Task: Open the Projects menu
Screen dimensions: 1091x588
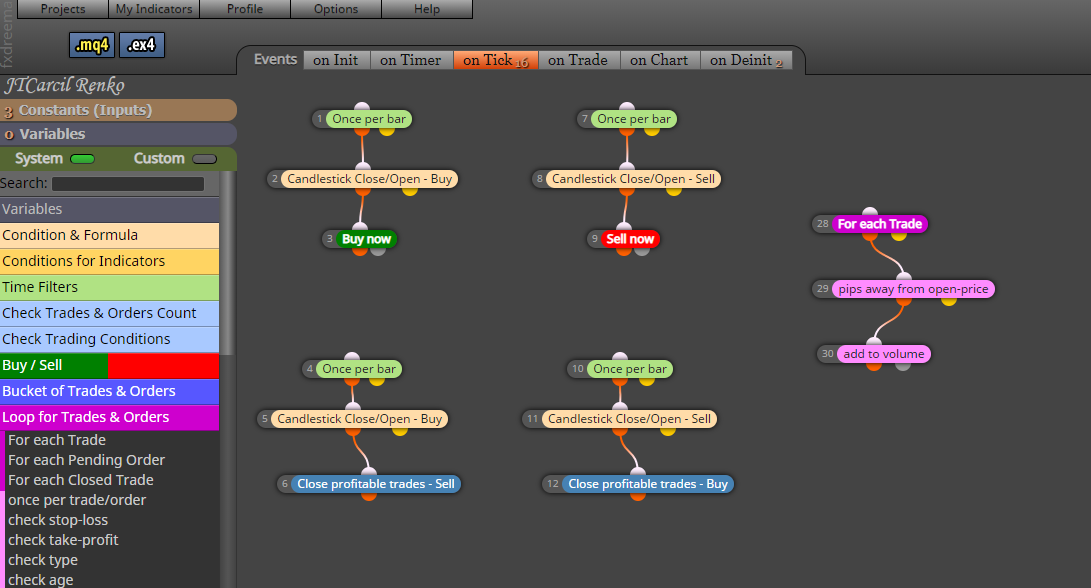Action: 63,9
